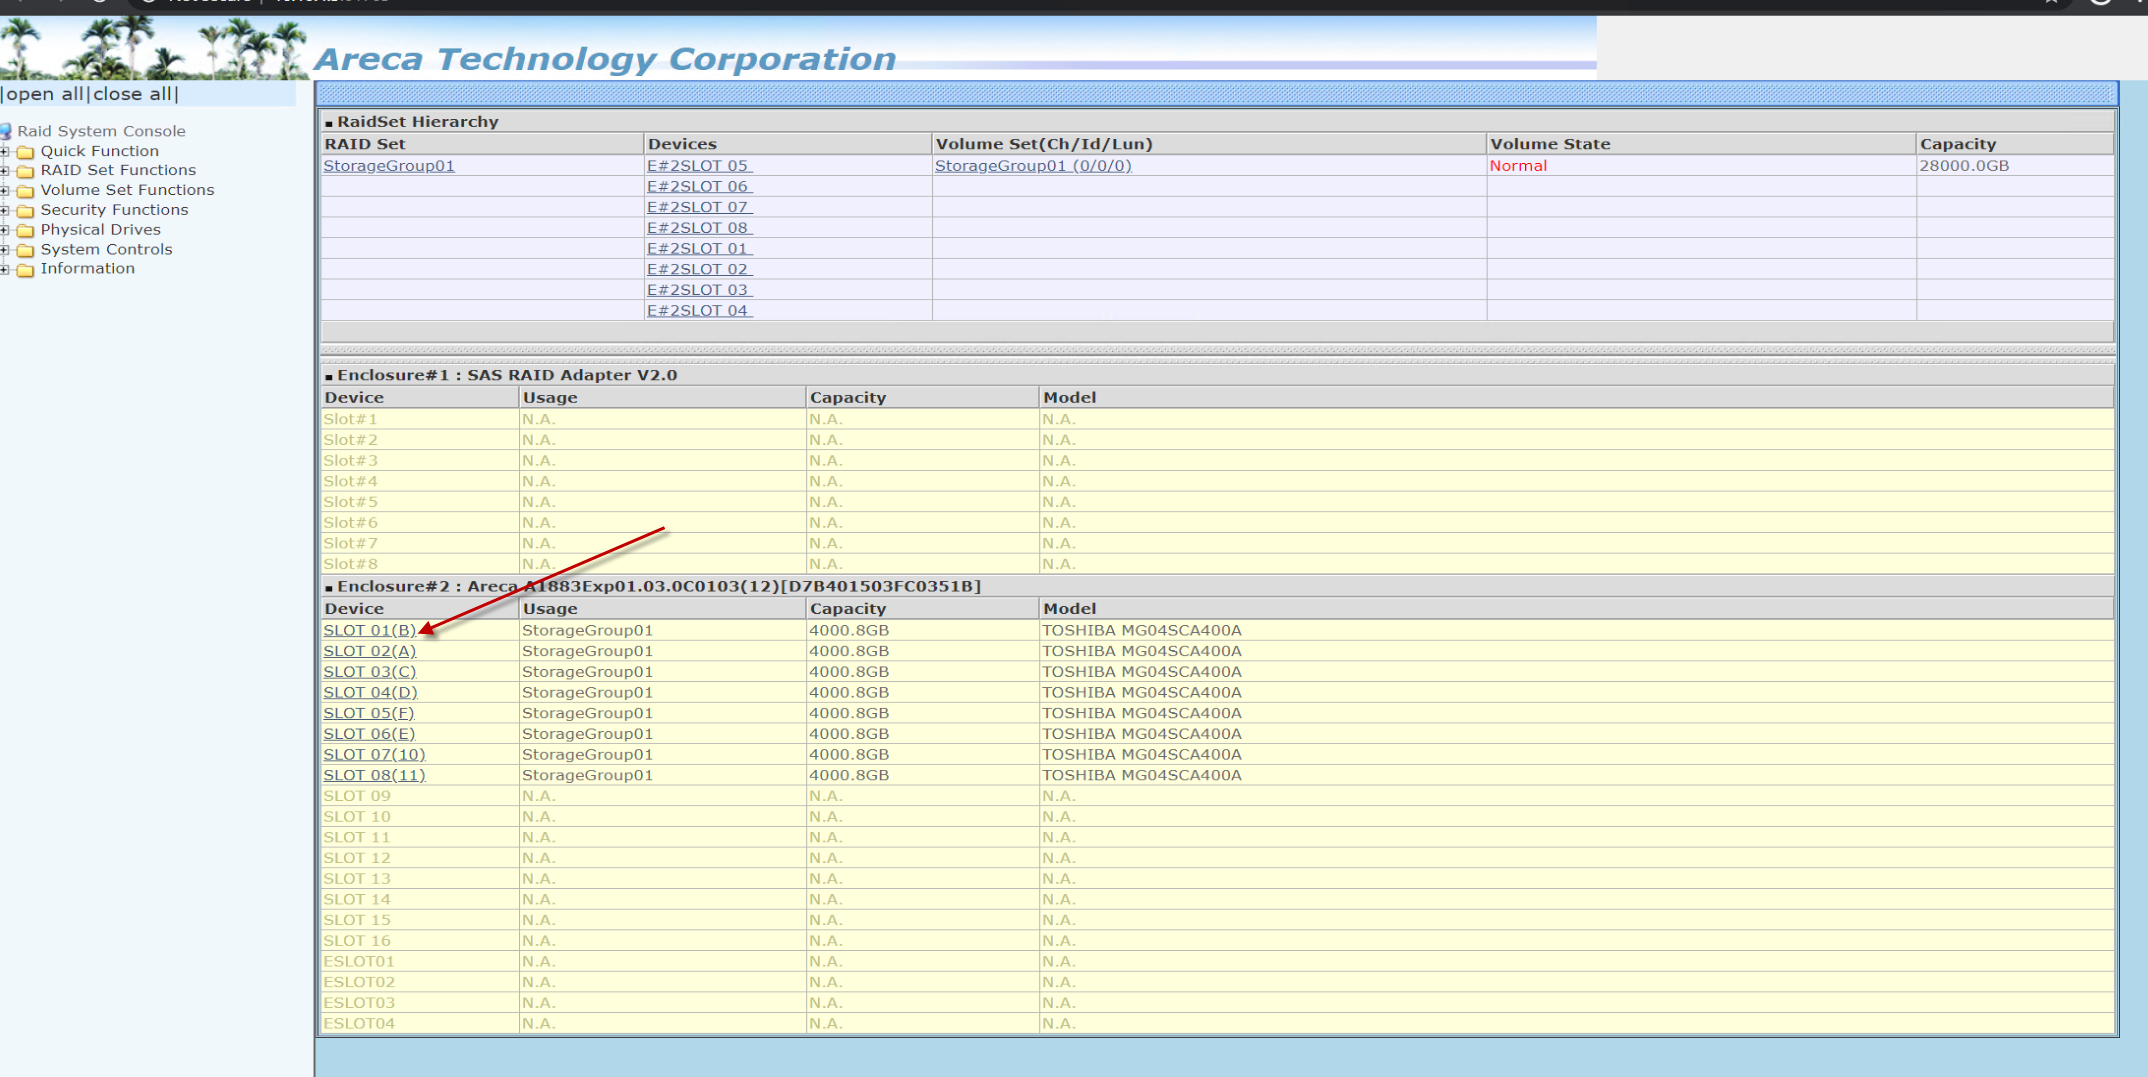2148x1077 pixels.
Task: Open the Security Functions label
Action: 114,210
